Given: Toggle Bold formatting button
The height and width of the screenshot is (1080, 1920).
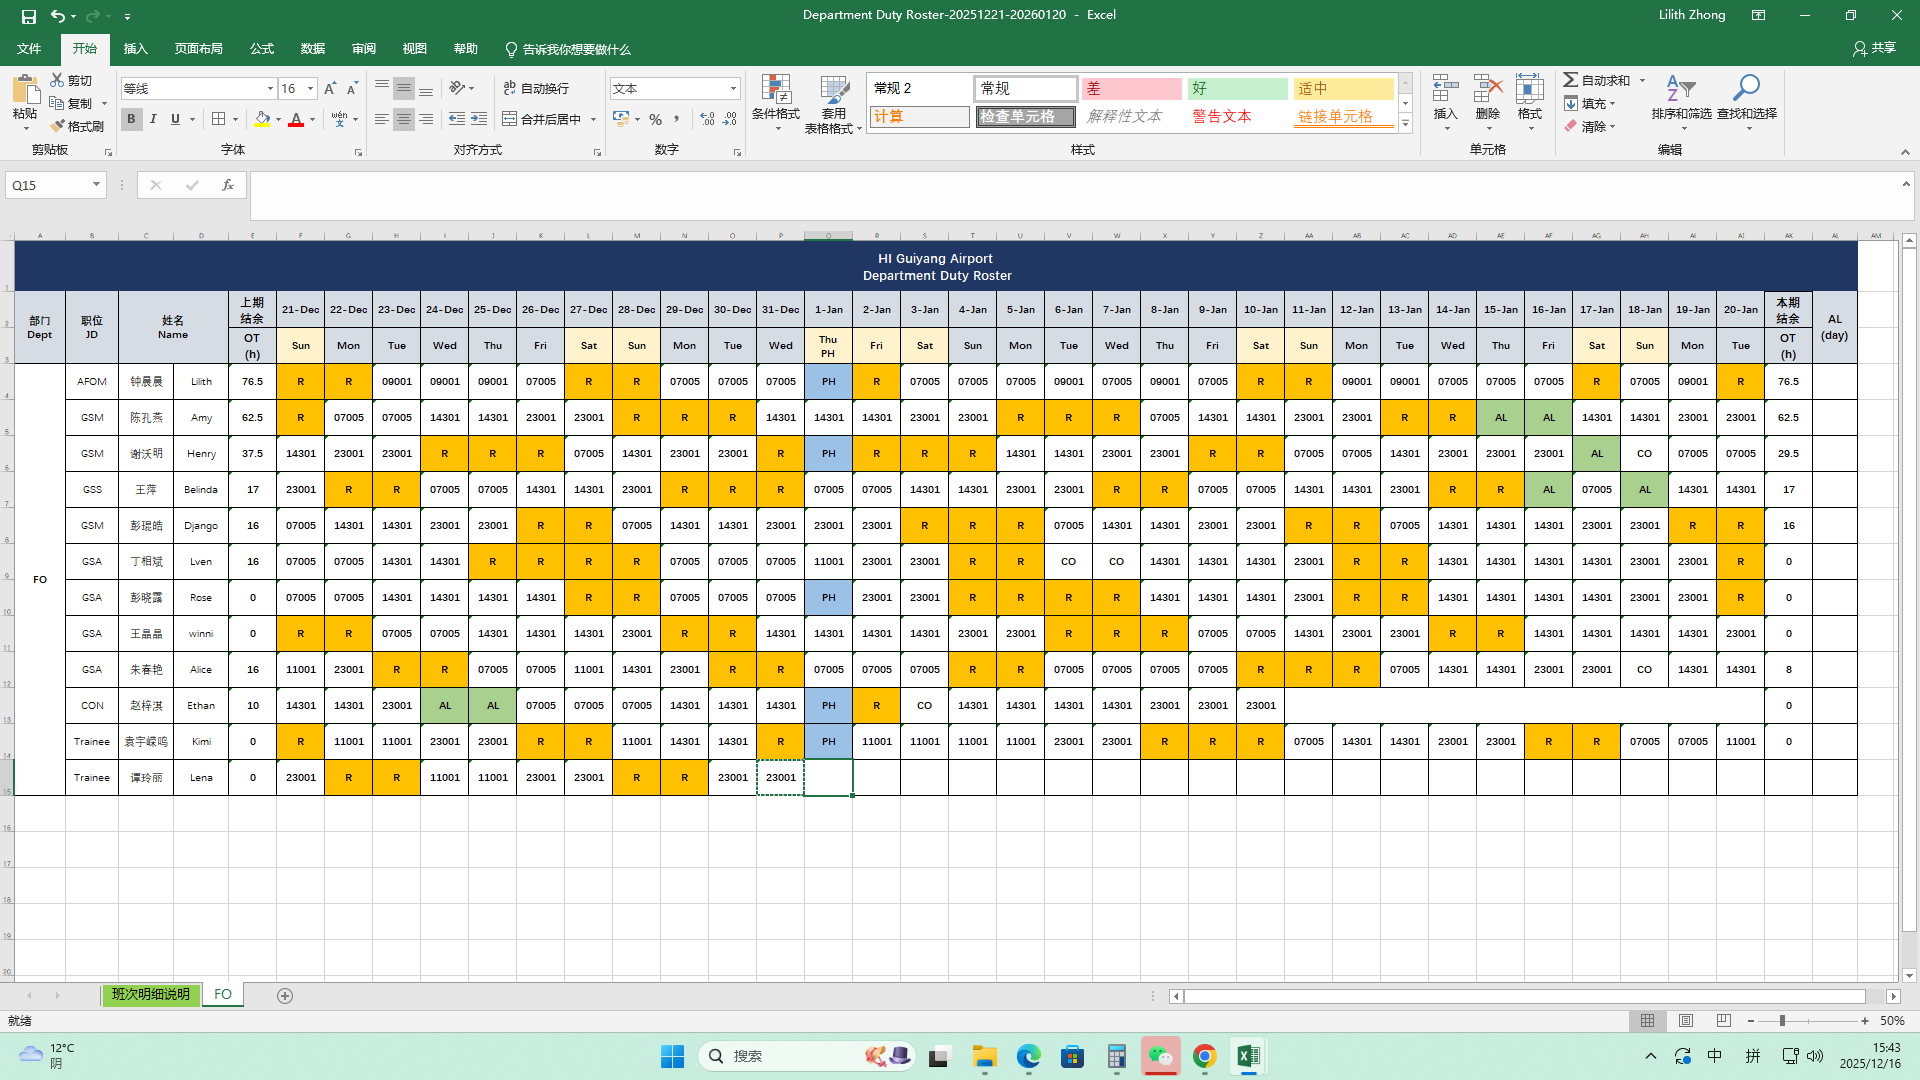Looking at the screenshot, I should pyautogui.click(x=131, y=119).
